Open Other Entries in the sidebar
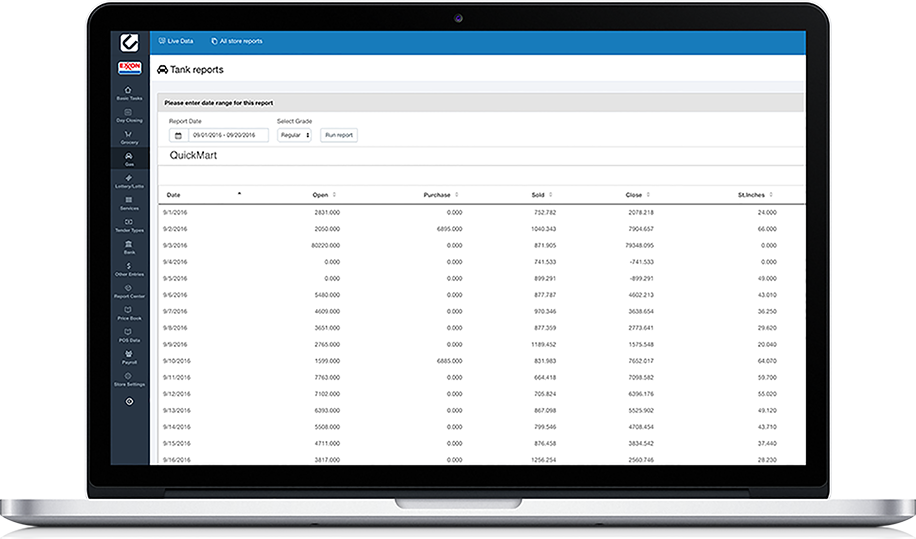 129,269
